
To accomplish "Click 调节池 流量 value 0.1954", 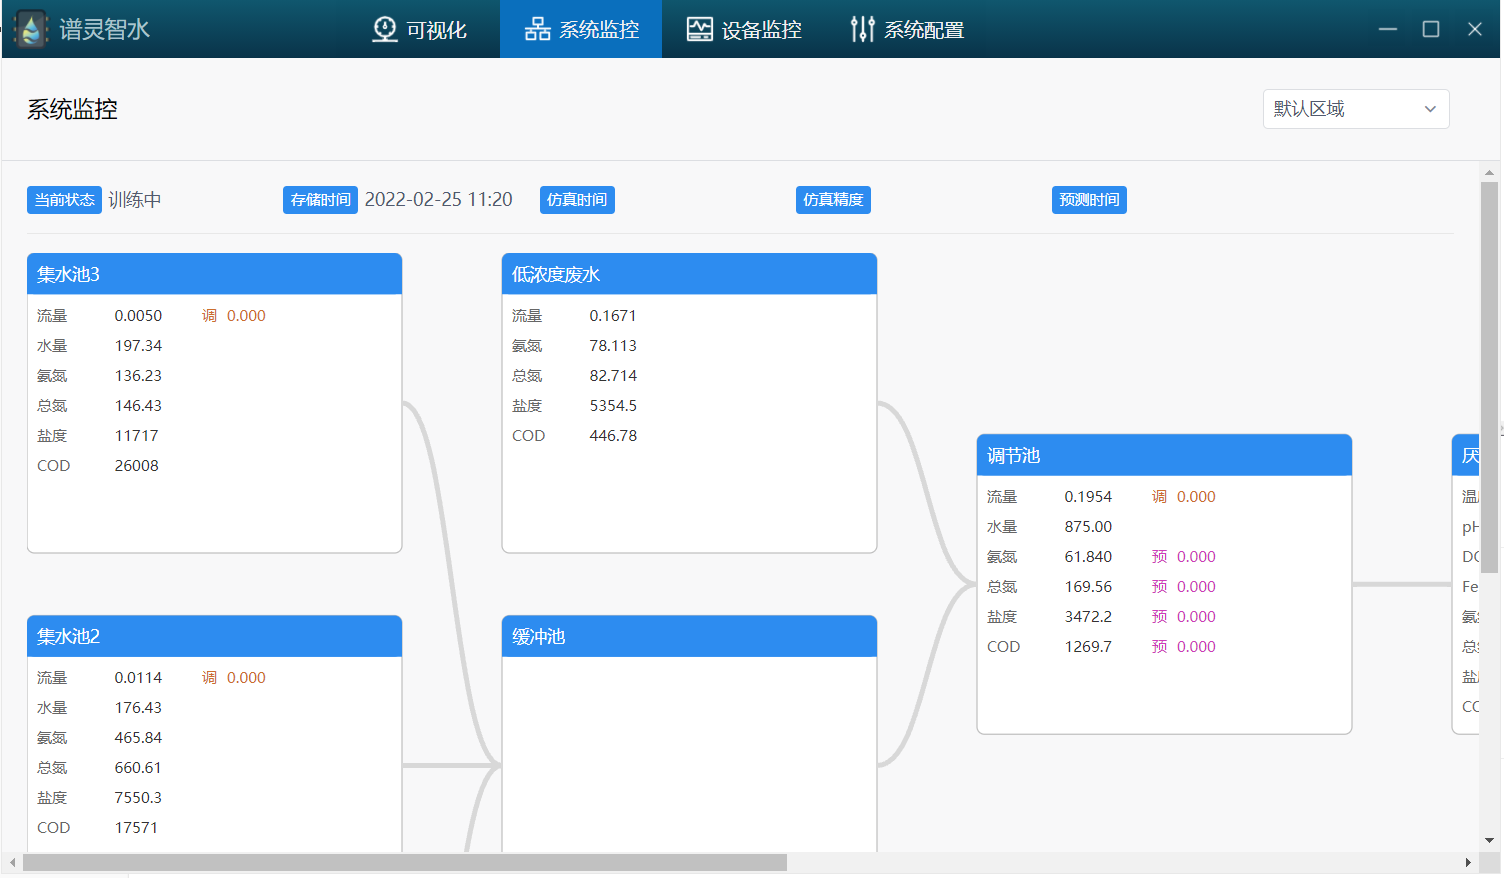I will tap(1088, 497).
